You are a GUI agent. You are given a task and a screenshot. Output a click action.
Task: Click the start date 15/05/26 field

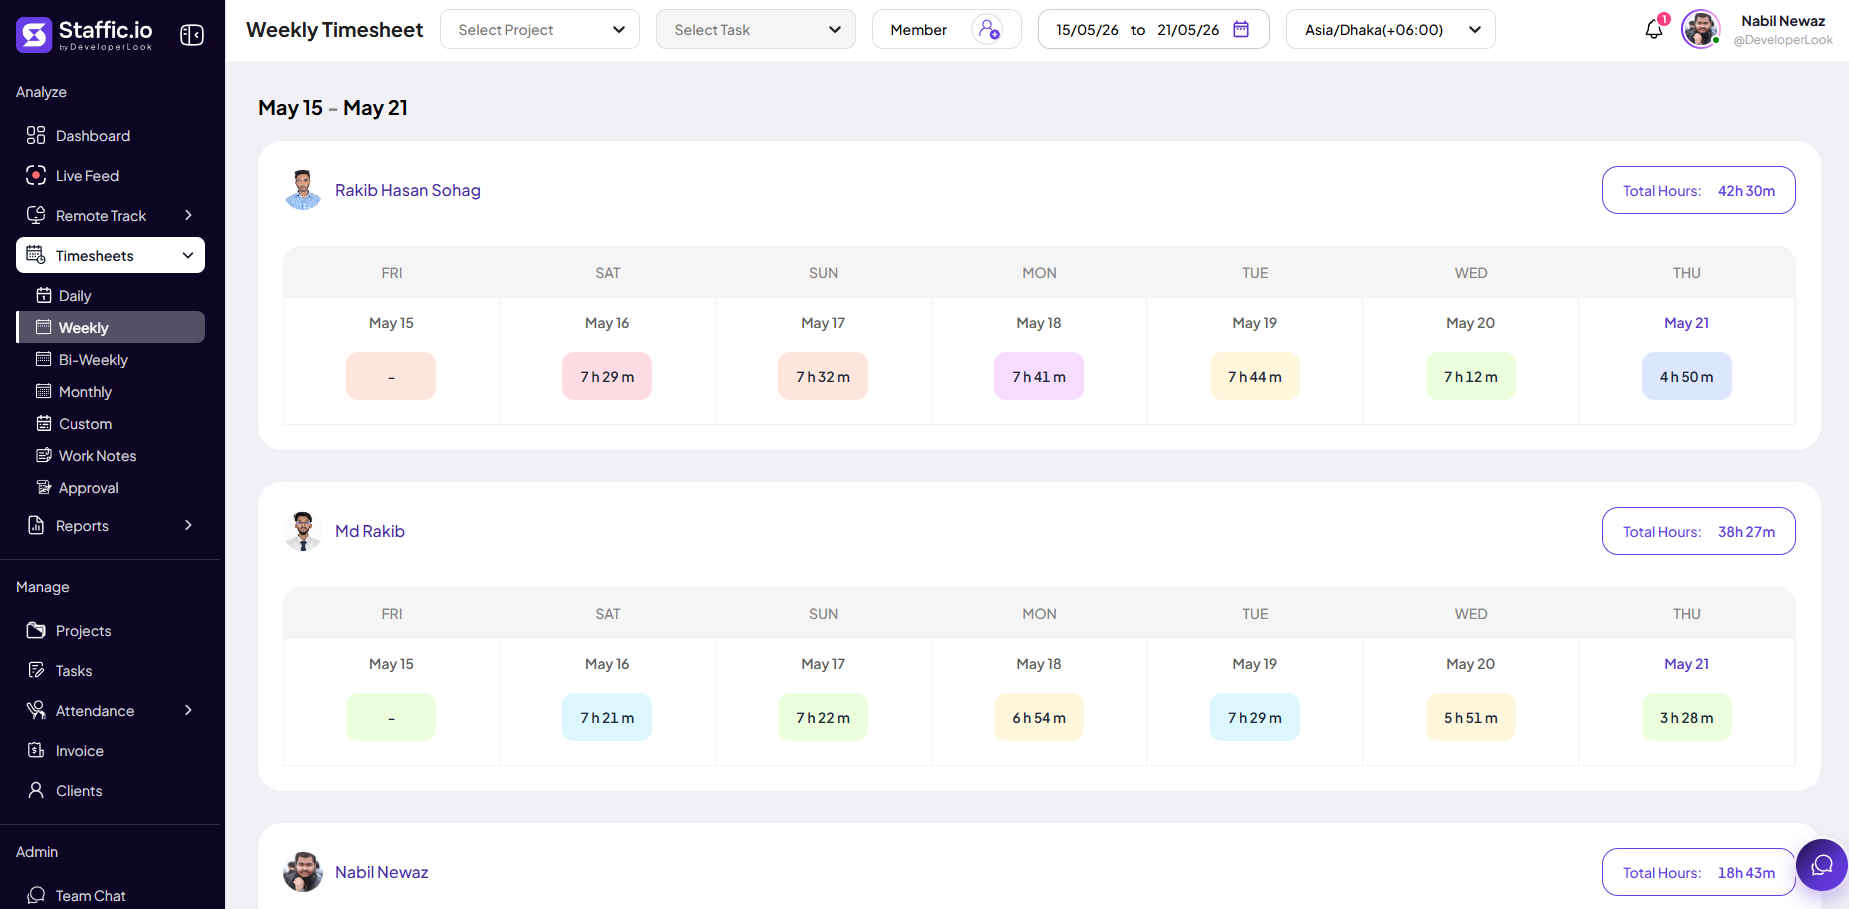coord(1088,30)
